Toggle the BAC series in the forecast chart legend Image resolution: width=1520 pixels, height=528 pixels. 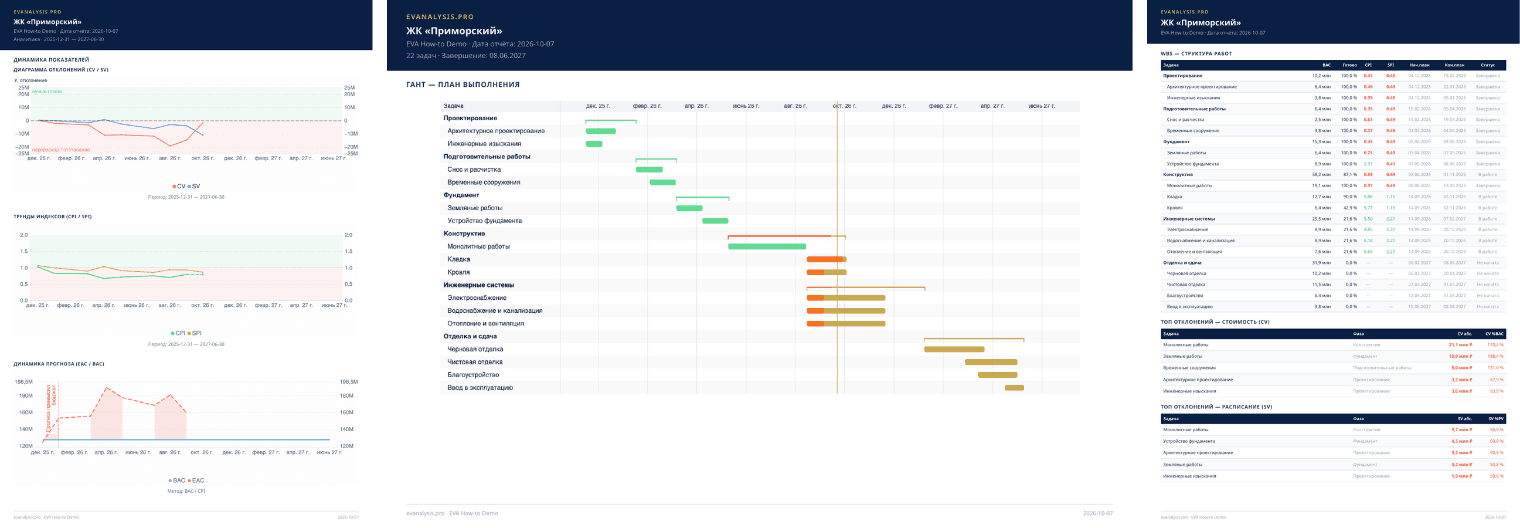(x=177, y=480)
